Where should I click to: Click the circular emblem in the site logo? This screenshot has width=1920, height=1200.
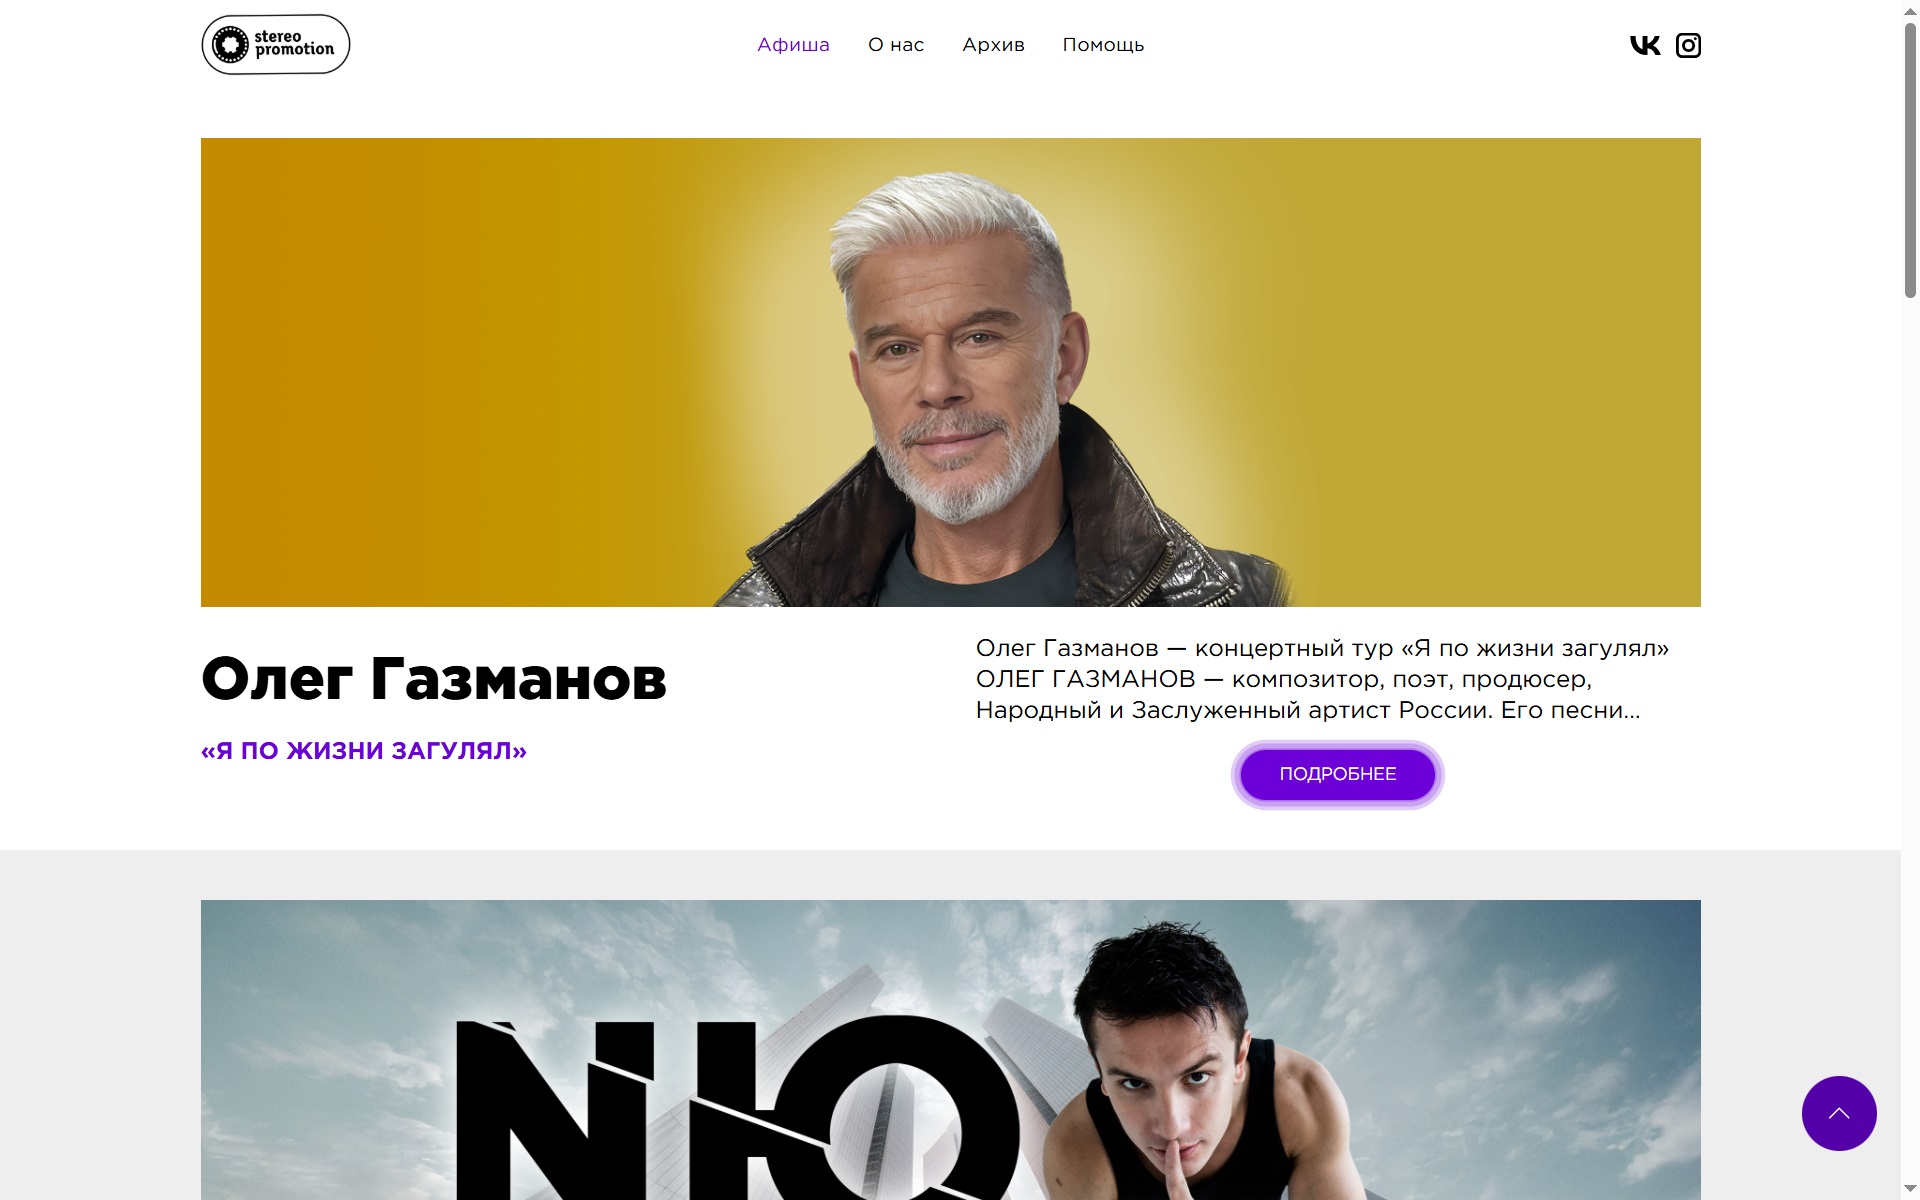(230, 44)
